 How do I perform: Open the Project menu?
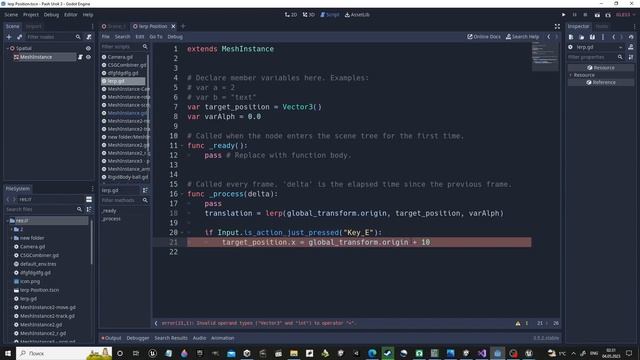pos(31,15)
